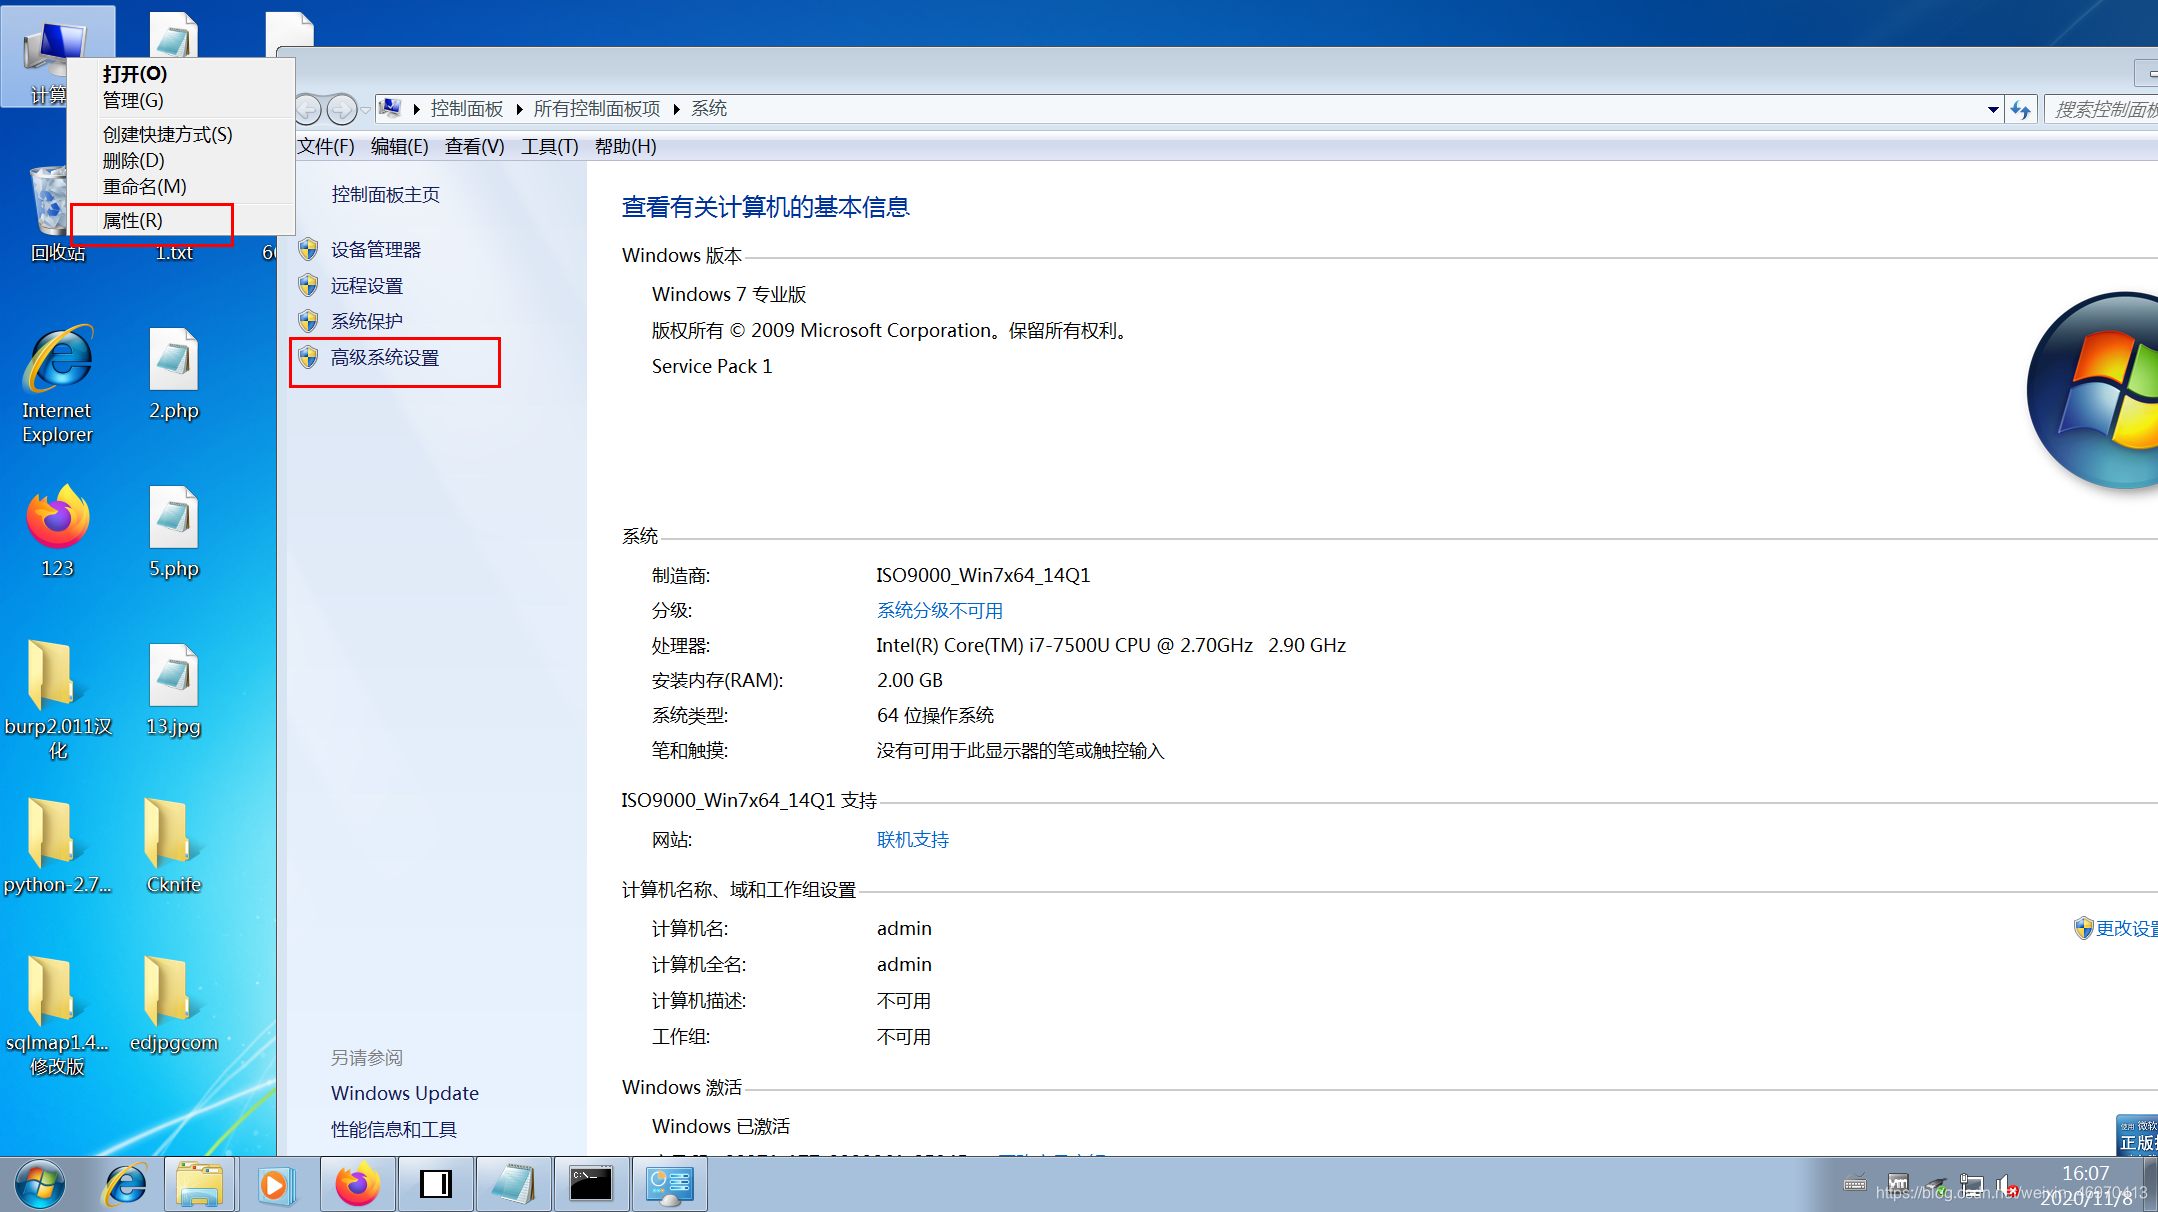Image resolution: width=2158 pixels, height=1212 pixels.
Task: Open the 设备管理器 link
Action: pos(376,250)
